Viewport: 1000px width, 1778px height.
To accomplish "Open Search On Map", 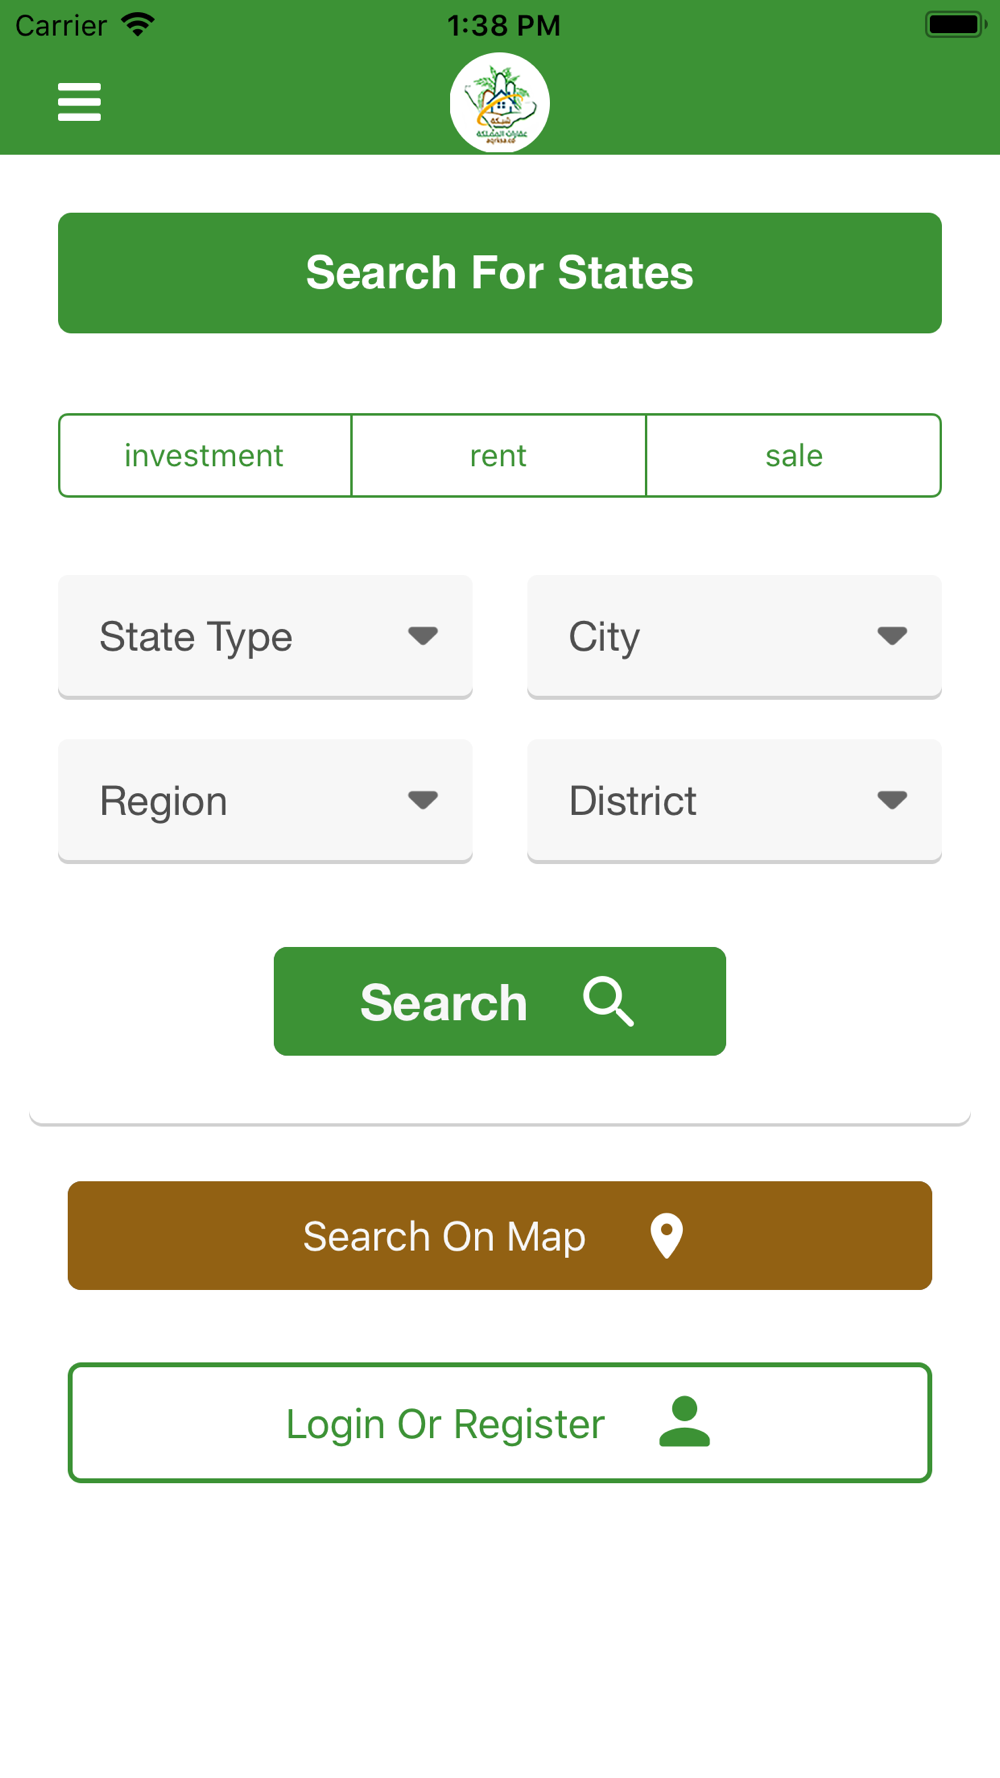I will (500, 1236).
